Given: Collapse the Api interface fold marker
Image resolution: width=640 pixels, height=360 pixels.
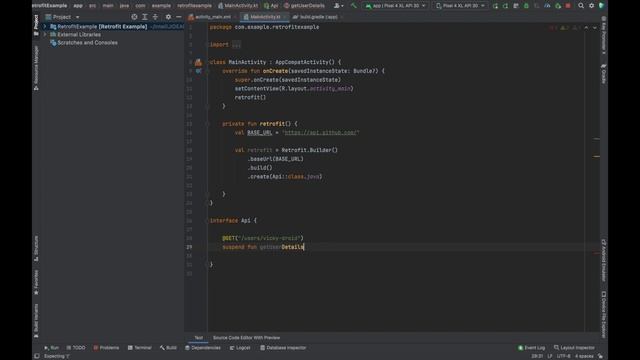Looking at the screenshot, I should pyautogui.click(x=207, y=220).
